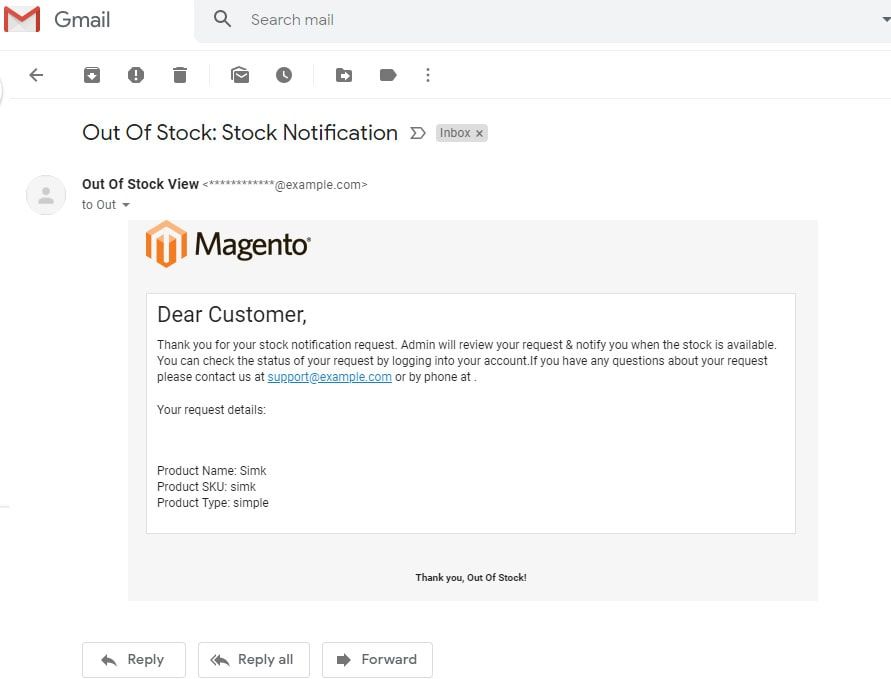
Task: Report this email as spam
Action: coord(136,75)
